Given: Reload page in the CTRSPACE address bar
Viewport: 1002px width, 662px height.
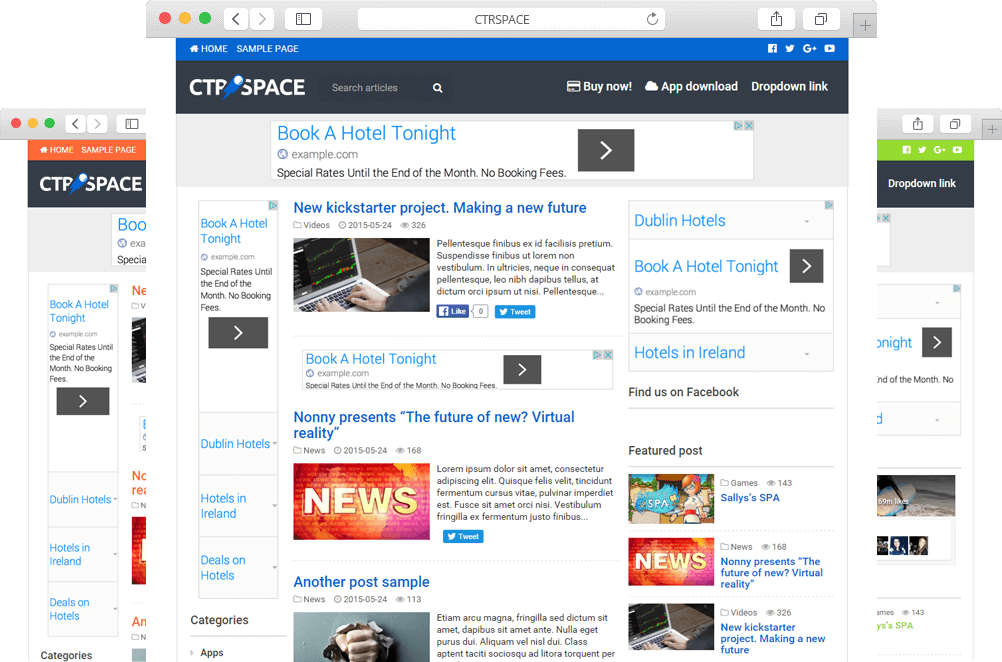Looking at the screenshot, I should pos(652,19).
